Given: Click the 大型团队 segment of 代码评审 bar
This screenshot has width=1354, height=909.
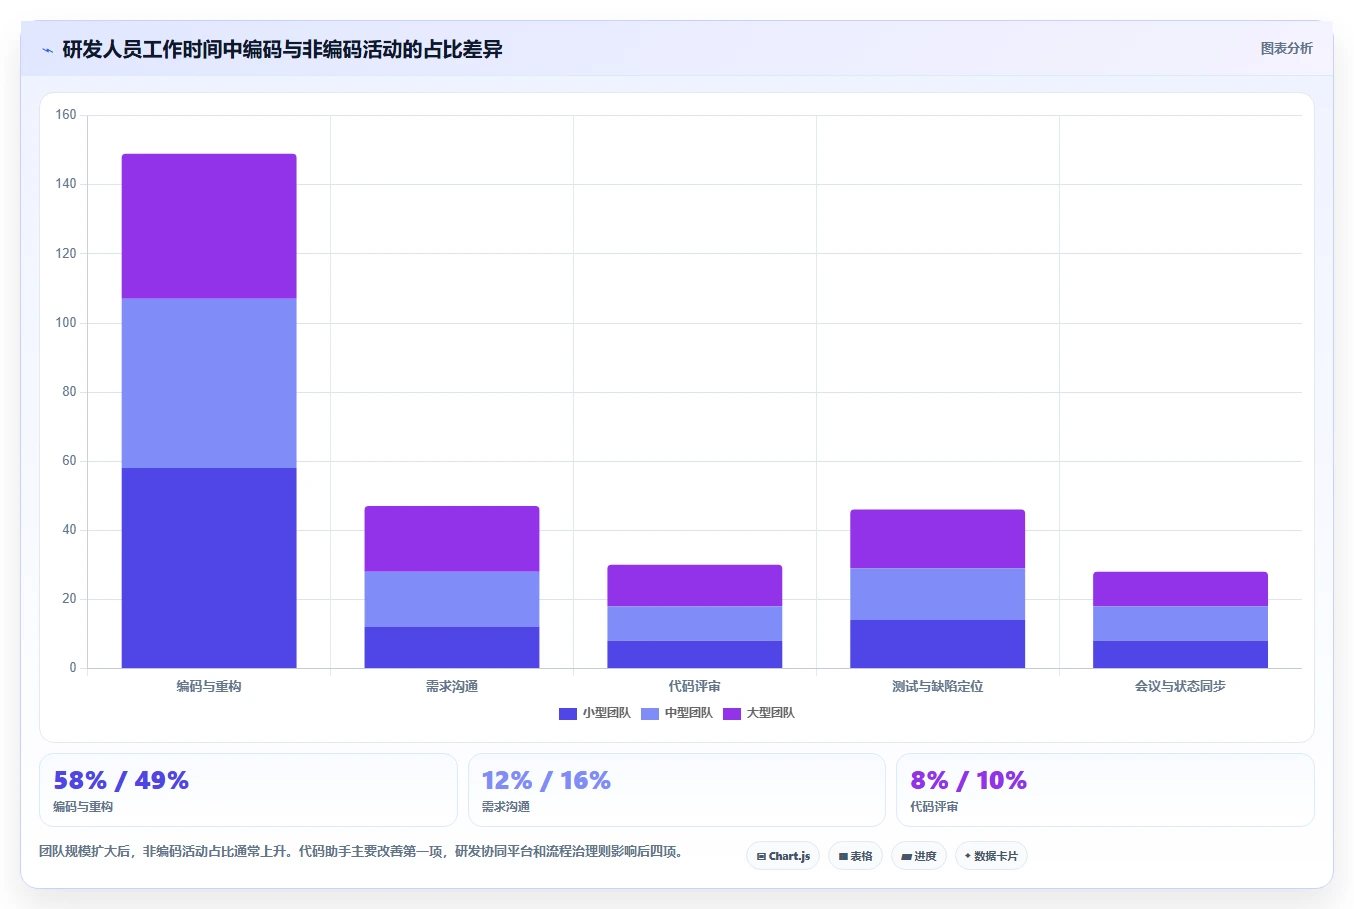Looking at the screenshot, I should (695, 585).
